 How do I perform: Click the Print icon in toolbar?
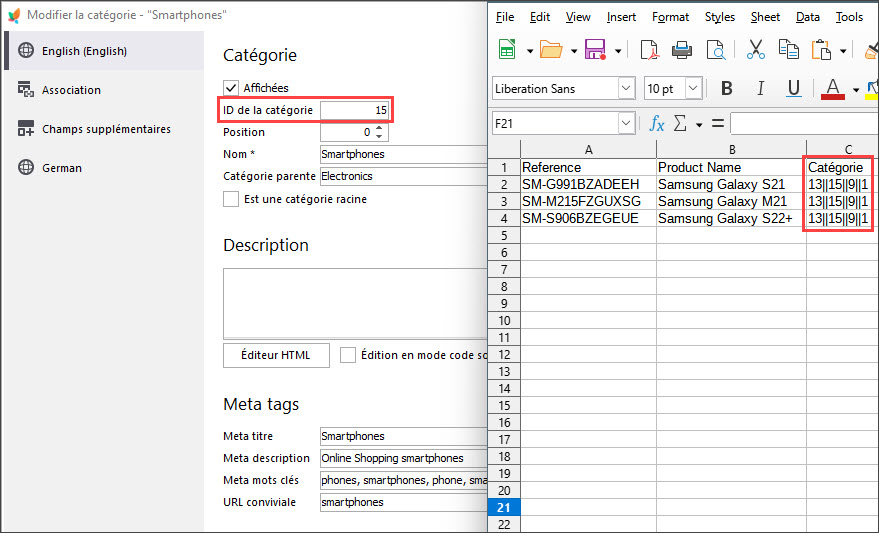tap(682, 50)
